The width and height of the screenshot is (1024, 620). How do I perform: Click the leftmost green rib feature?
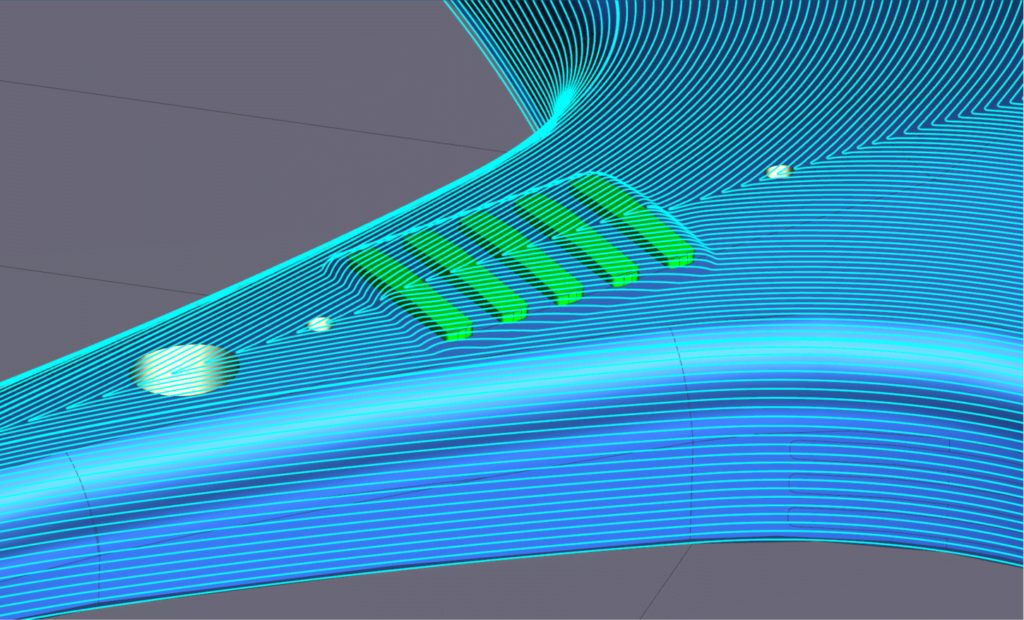[x=410, y=295]
